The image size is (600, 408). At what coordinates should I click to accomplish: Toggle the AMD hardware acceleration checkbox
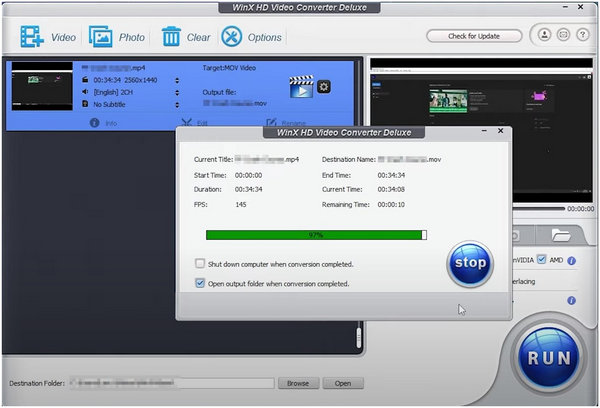point(541,259)
